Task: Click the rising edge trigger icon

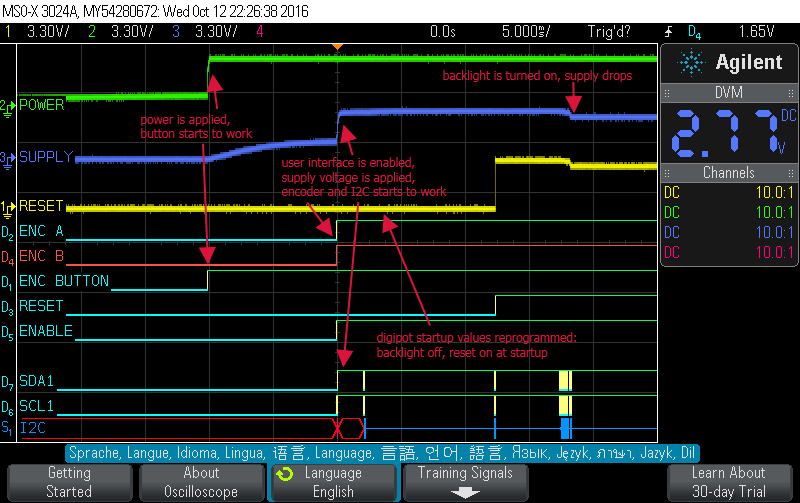Action: point(669,31)
